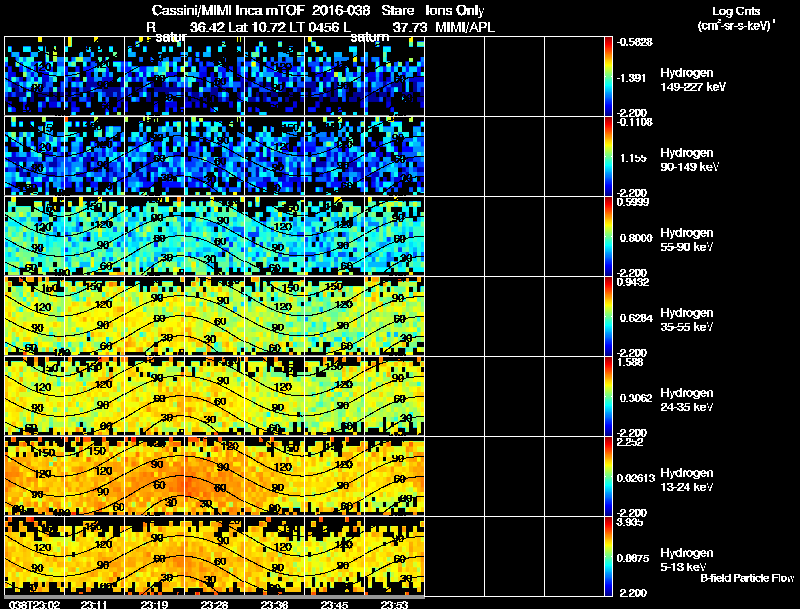Click the '23:19' time axis label
This screenshot has width=800, height=609.
[154, 604]
